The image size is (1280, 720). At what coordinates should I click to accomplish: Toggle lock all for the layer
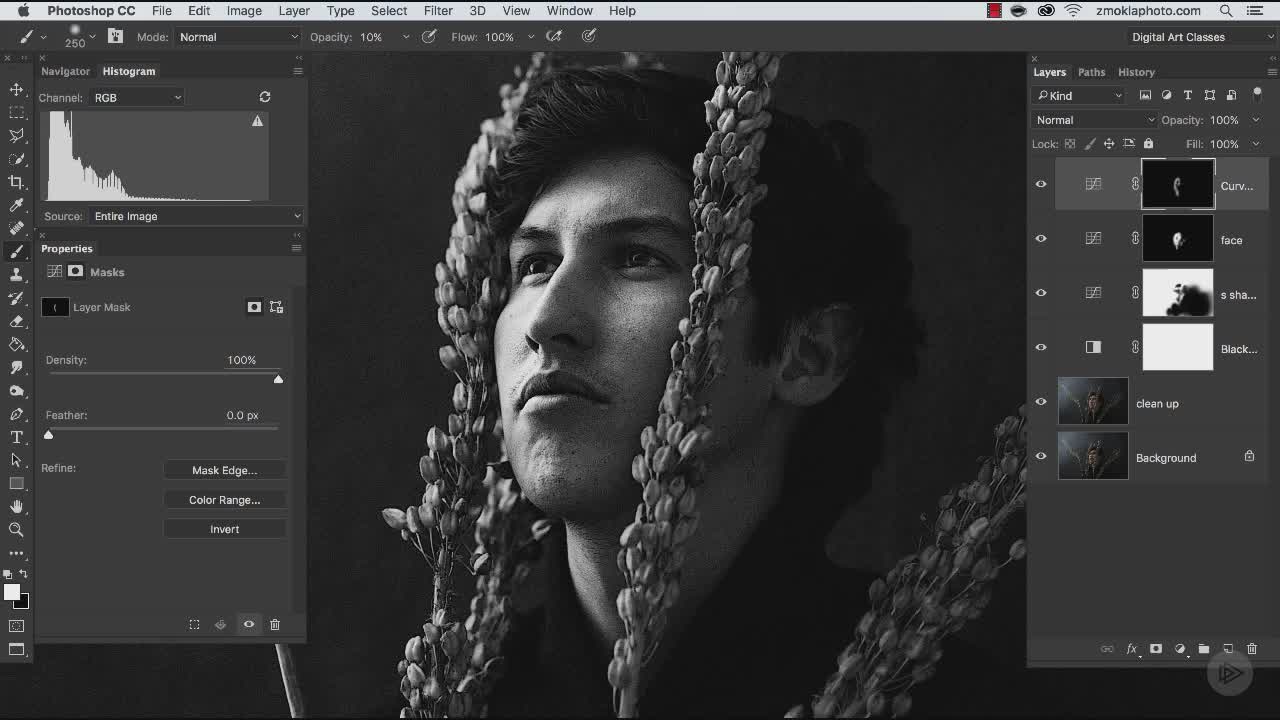point(1148,144)
